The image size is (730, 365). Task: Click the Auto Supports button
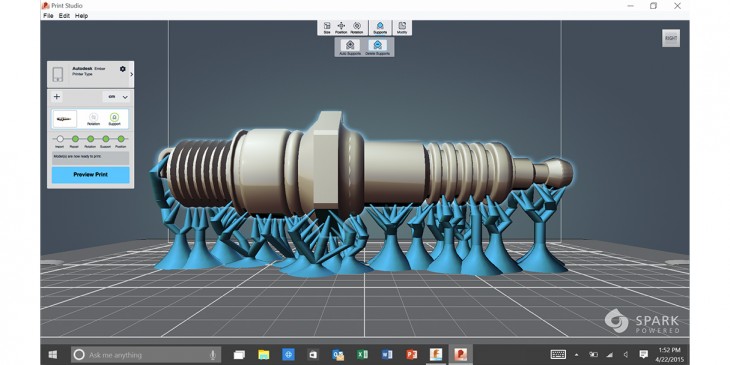click(x=350, y=47)
